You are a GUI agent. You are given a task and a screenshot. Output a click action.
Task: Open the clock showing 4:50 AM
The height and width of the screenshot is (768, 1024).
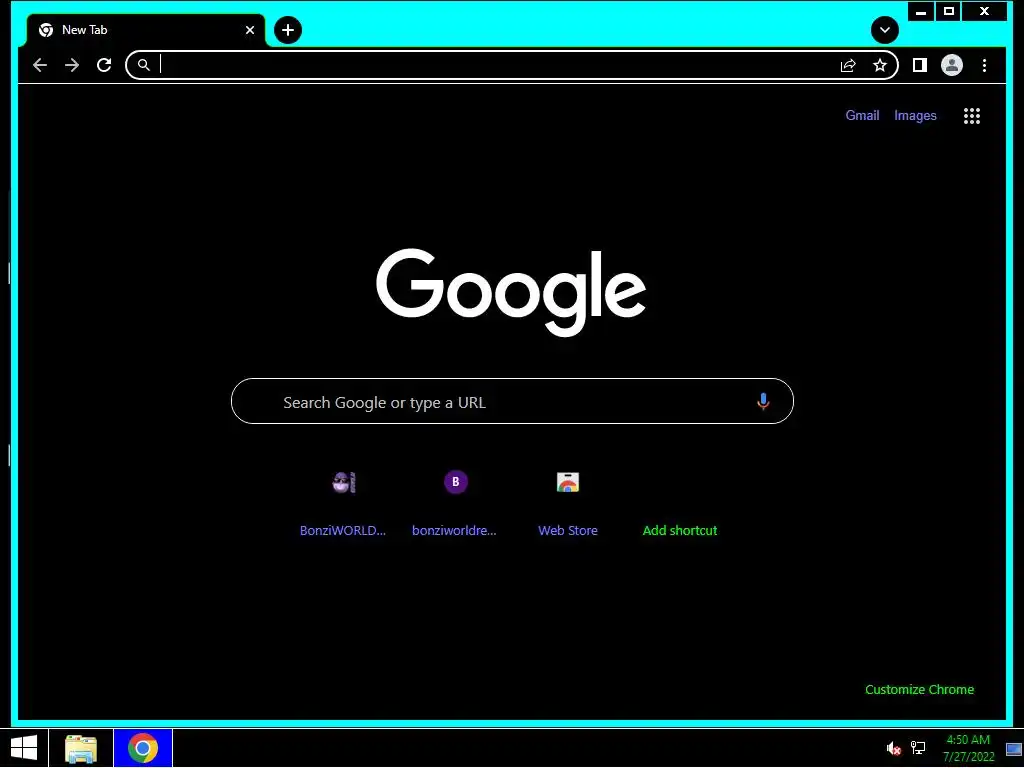968,748
